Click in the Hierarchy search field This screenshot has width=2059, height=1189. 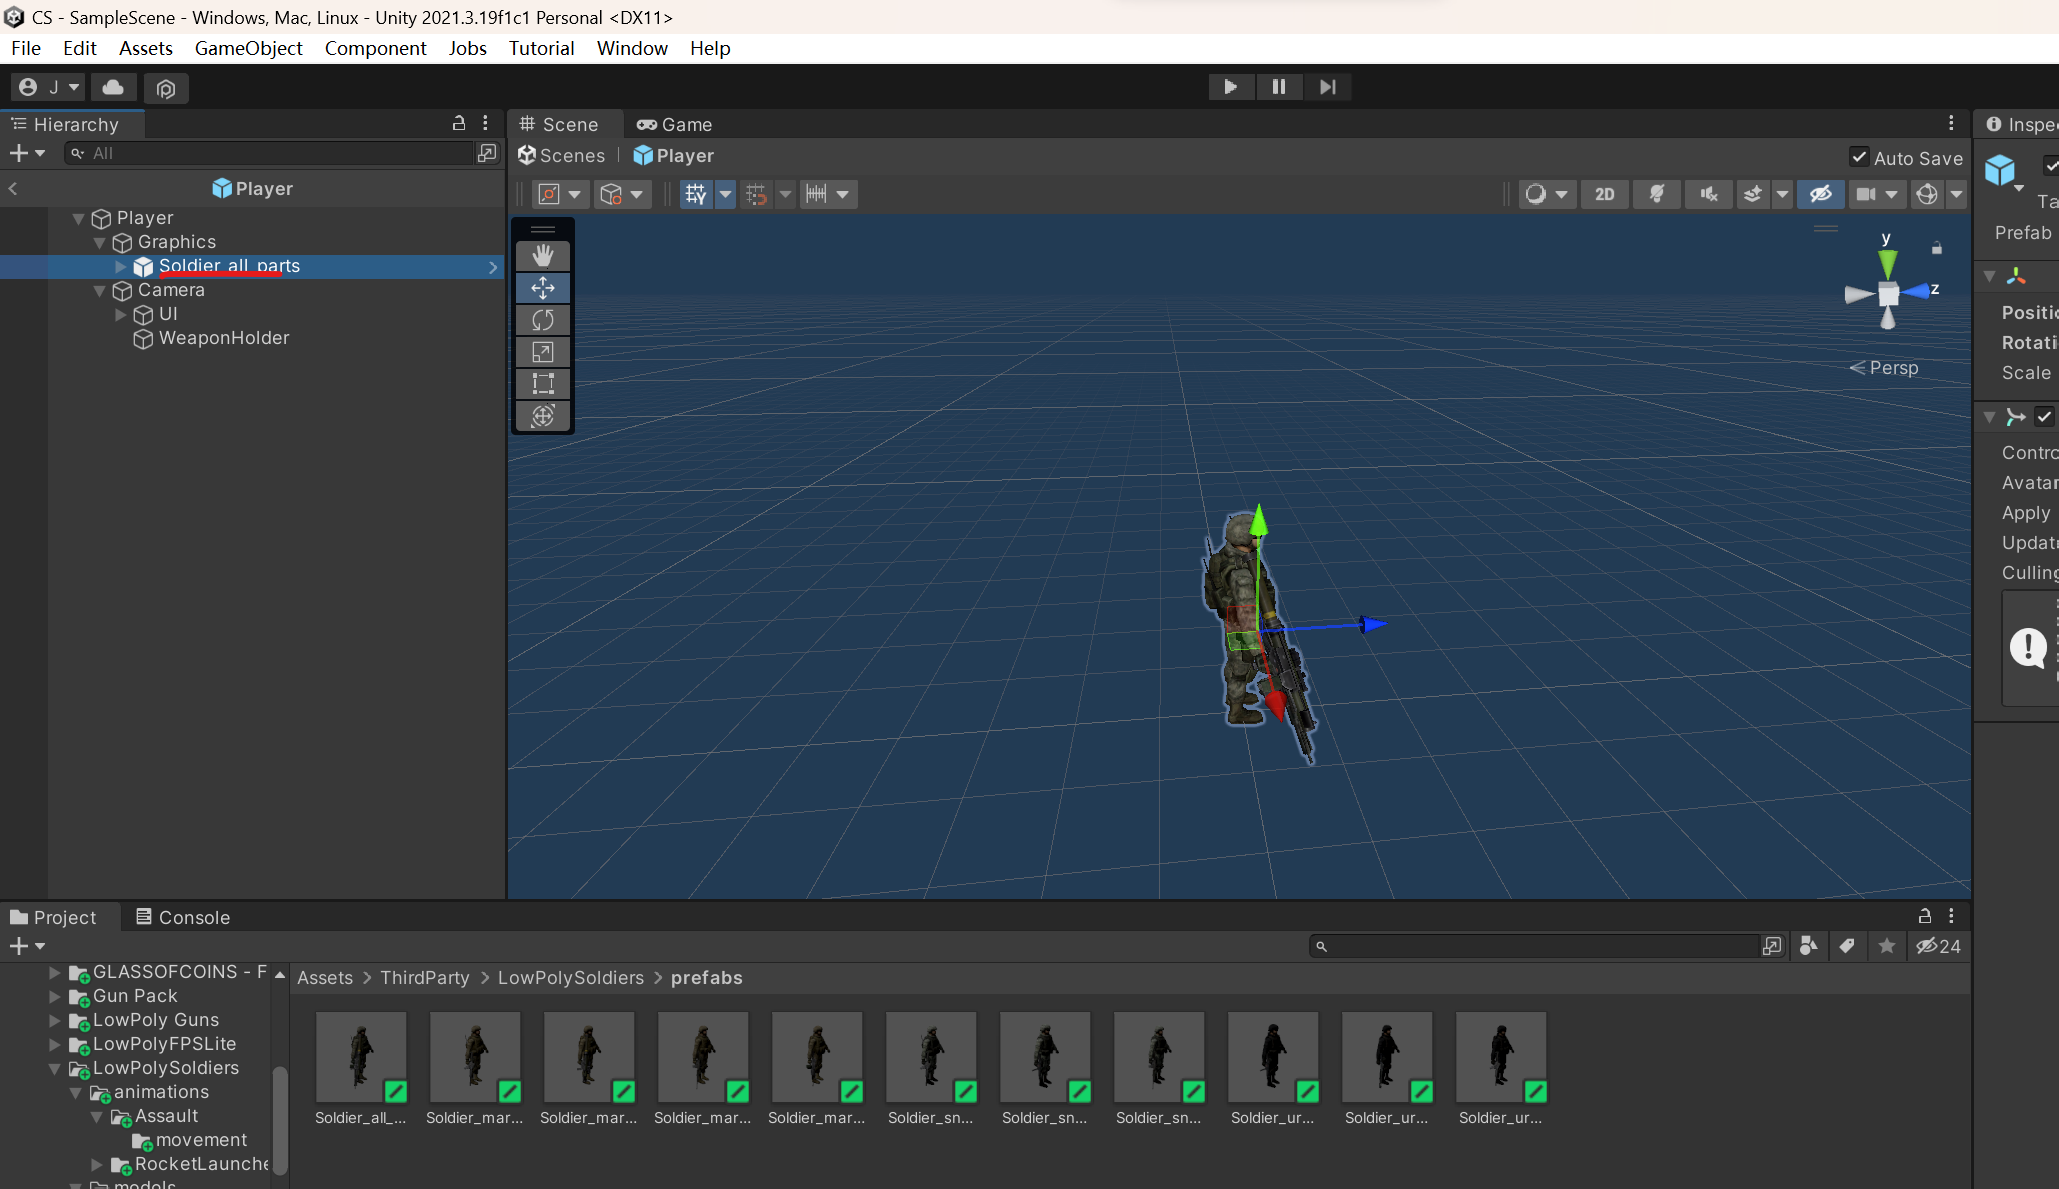pyautogui.click(x=268, y=153)
